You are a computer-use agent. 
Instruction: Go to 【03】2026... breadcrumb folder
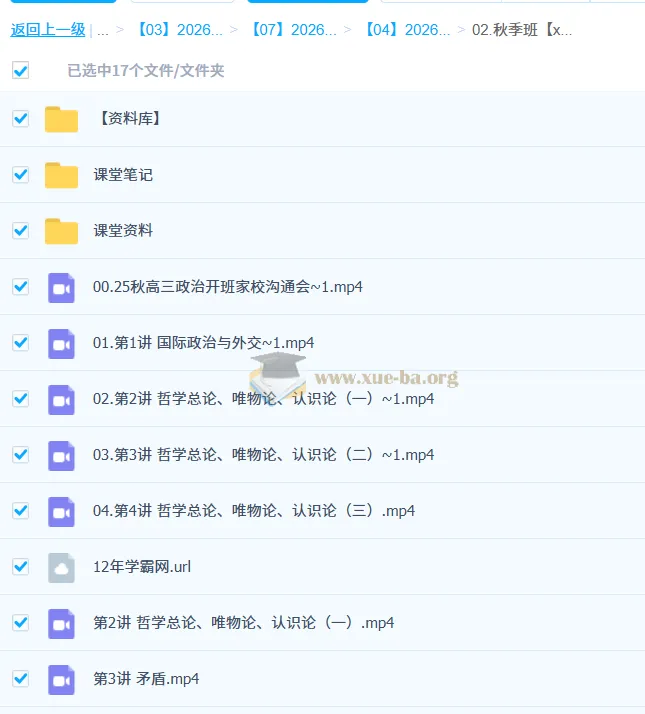coord(180,30)
